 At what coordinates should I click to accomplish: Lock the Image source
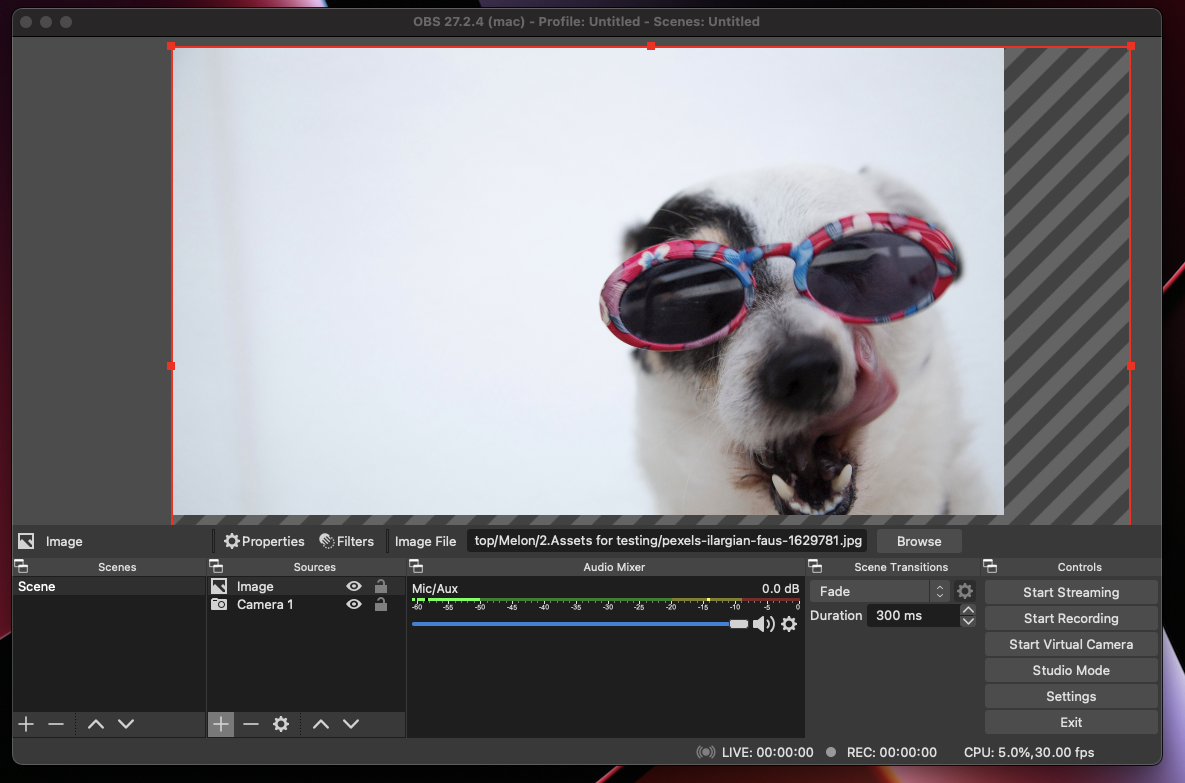[380, 587]
